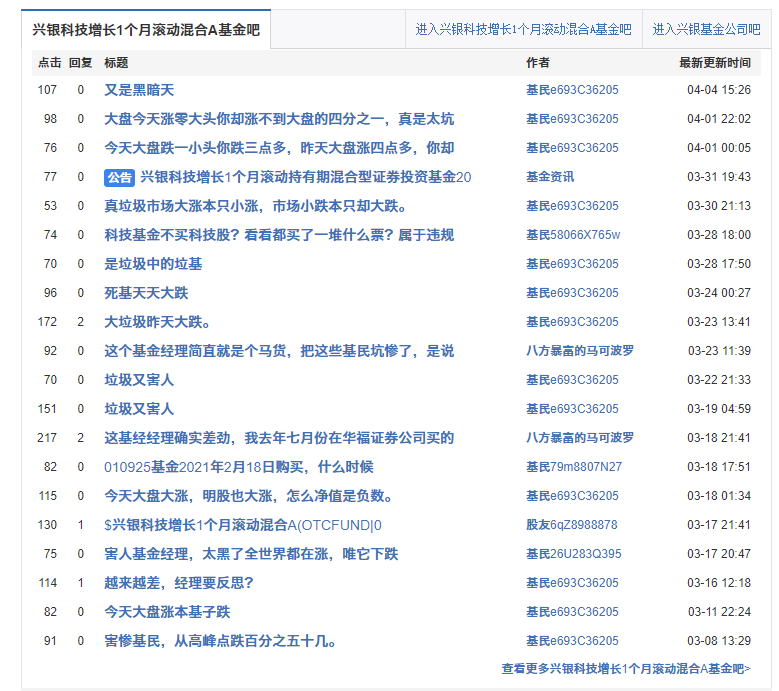The image size is (779, 691).
Task: Click the blue 公告 badge icon
Action: (119, 177)
